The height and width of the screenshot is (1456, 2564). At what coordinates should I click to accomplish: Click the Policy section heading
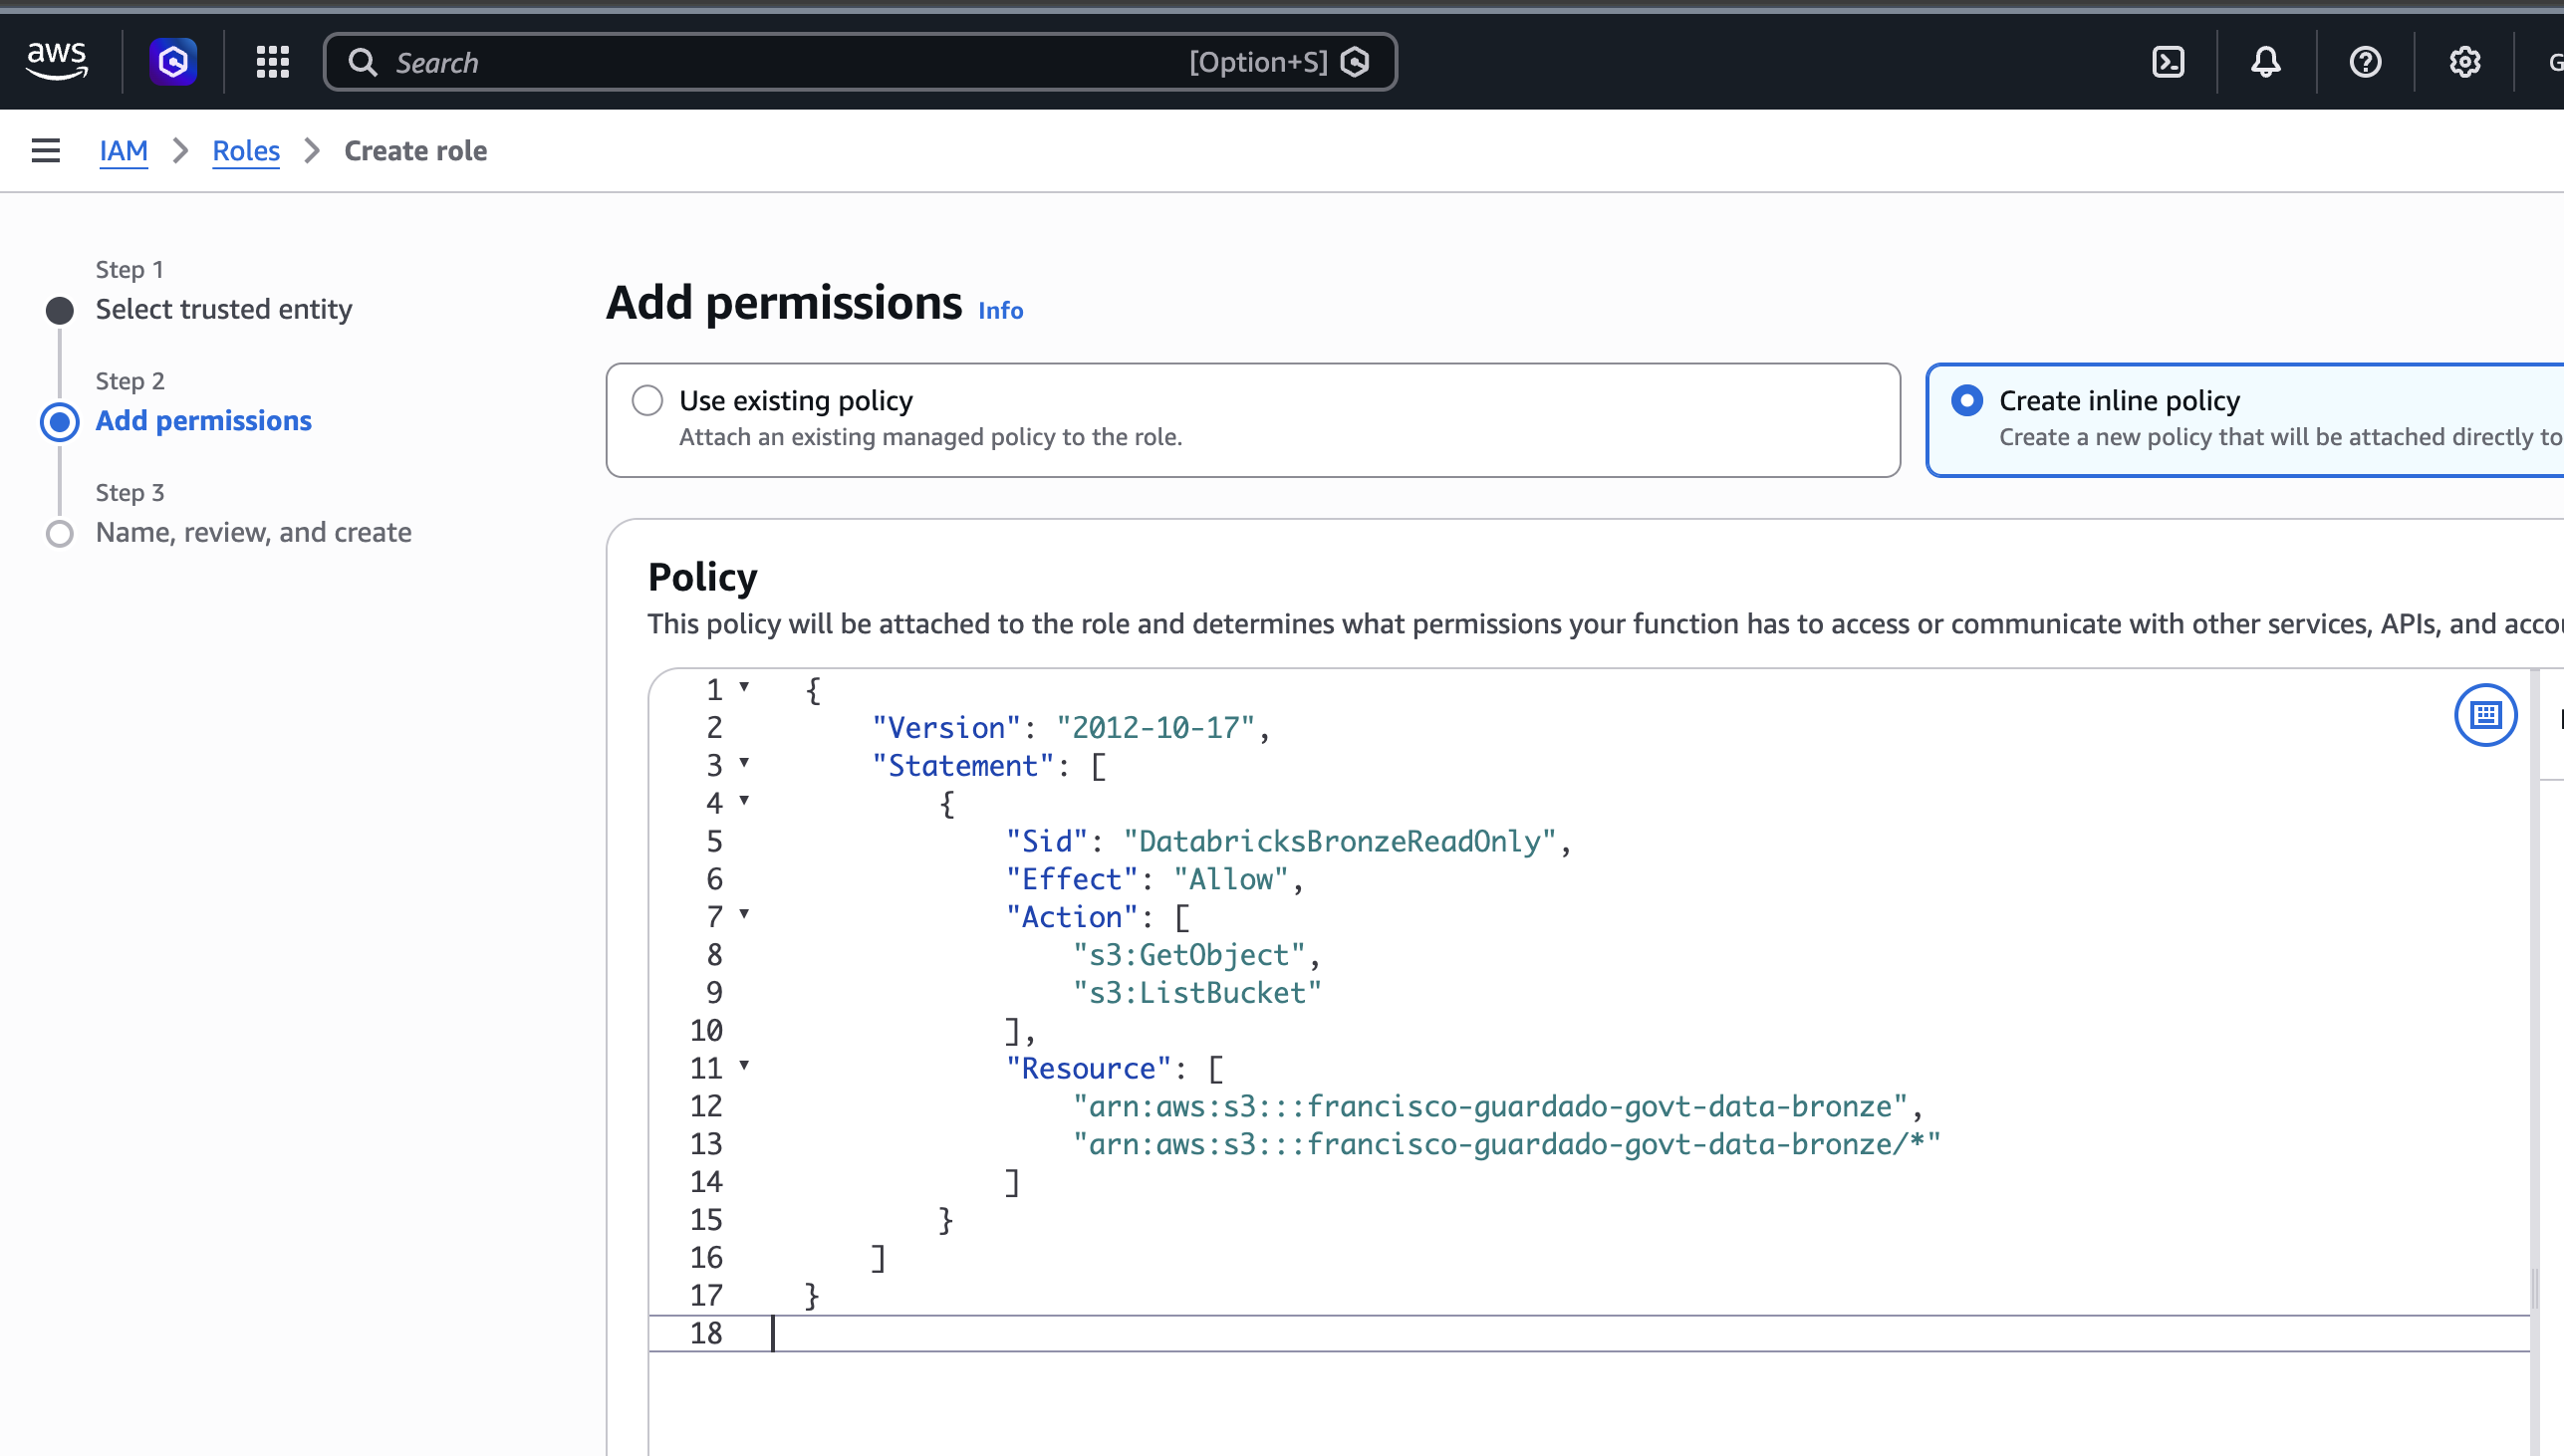pos(702,577)
